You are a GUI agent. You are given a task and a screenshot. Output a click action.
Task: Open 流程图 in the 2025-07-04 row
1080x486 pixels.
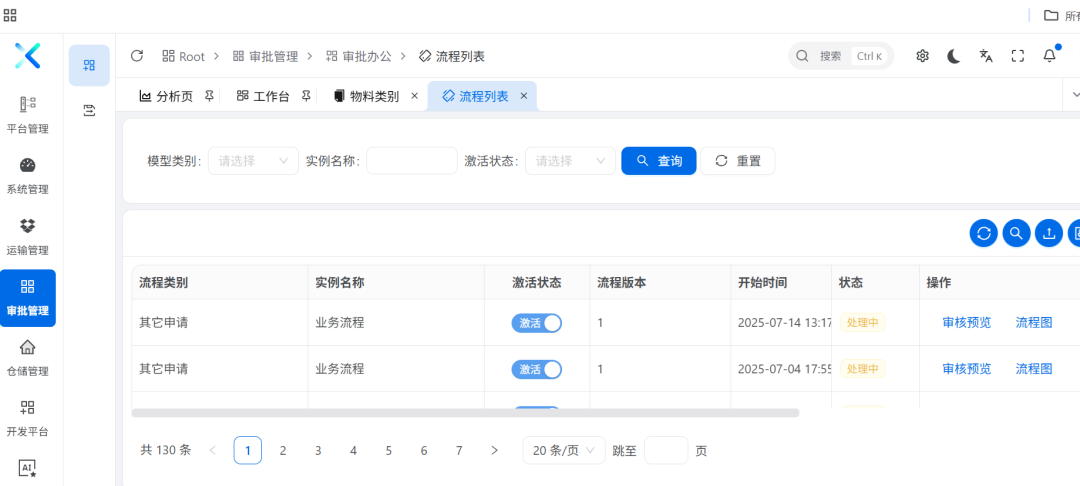1034,369
